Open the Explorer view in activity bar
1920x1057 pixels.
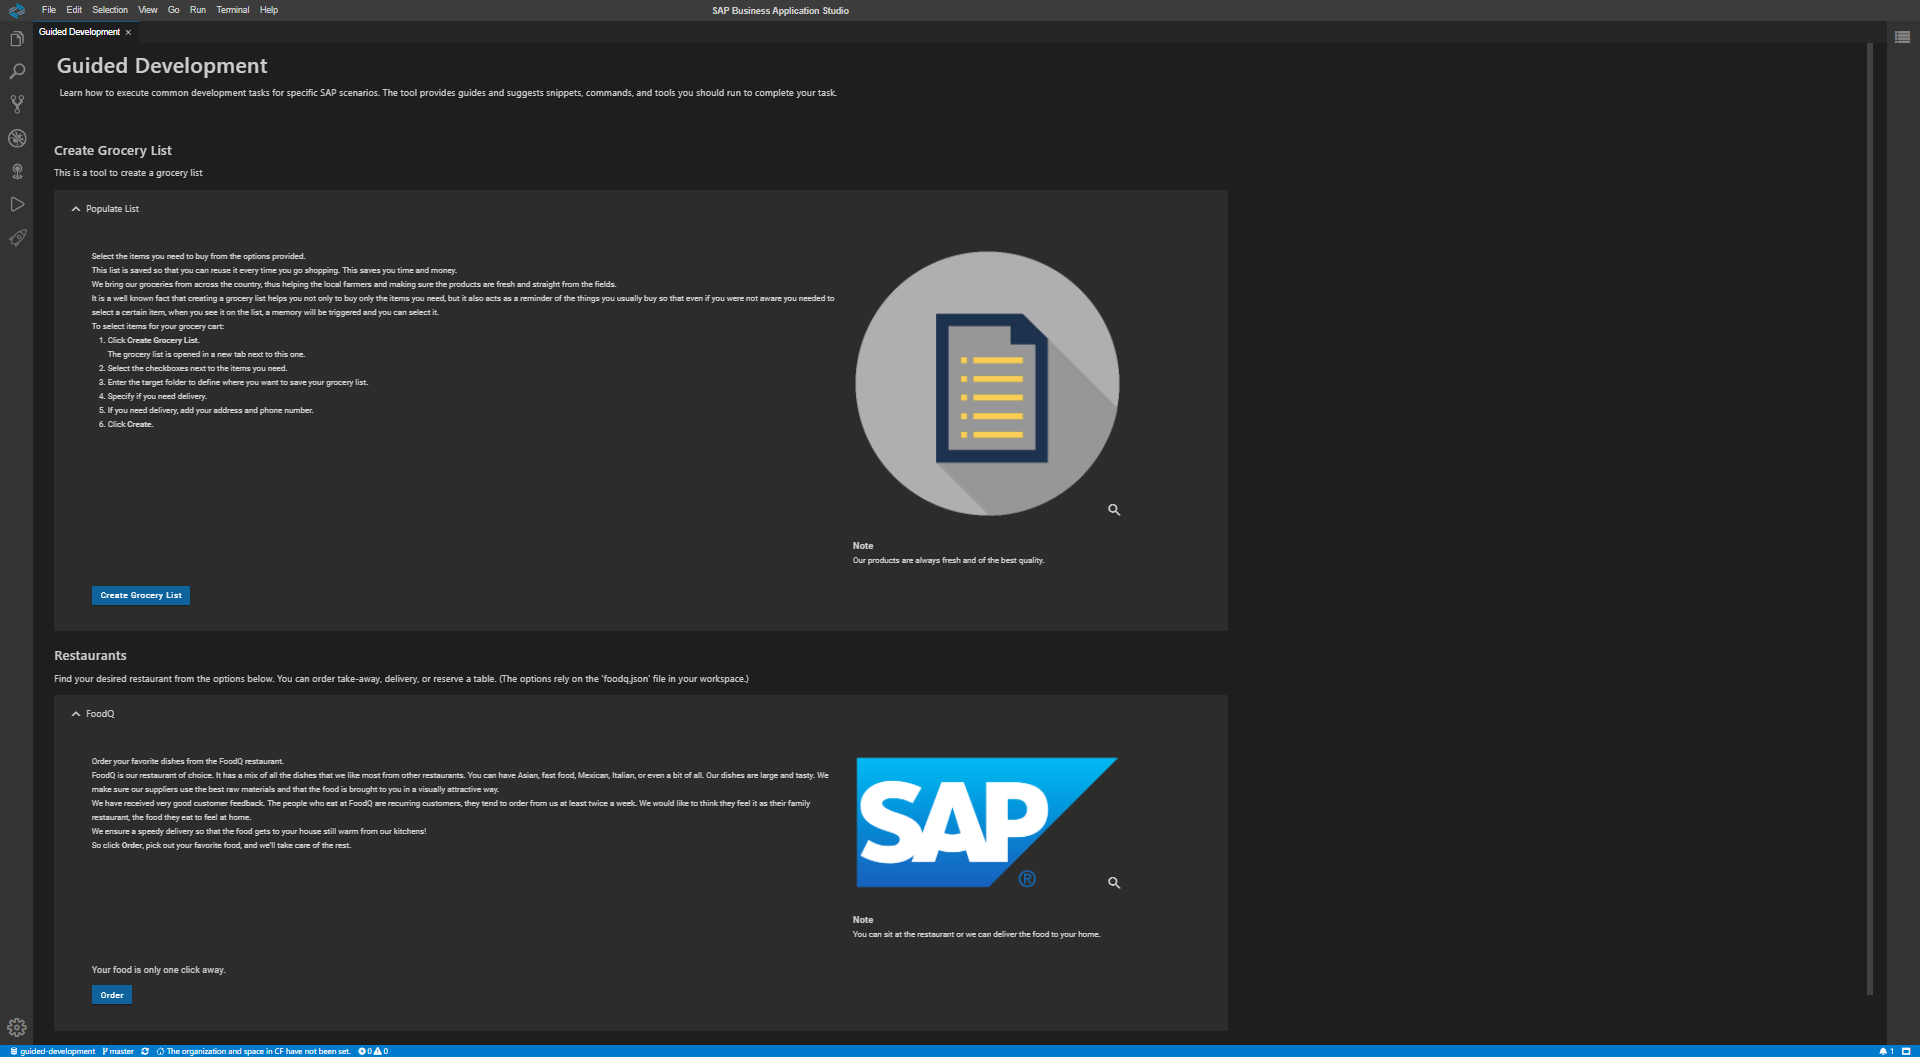pyautogui.click(x=17, y=39)
